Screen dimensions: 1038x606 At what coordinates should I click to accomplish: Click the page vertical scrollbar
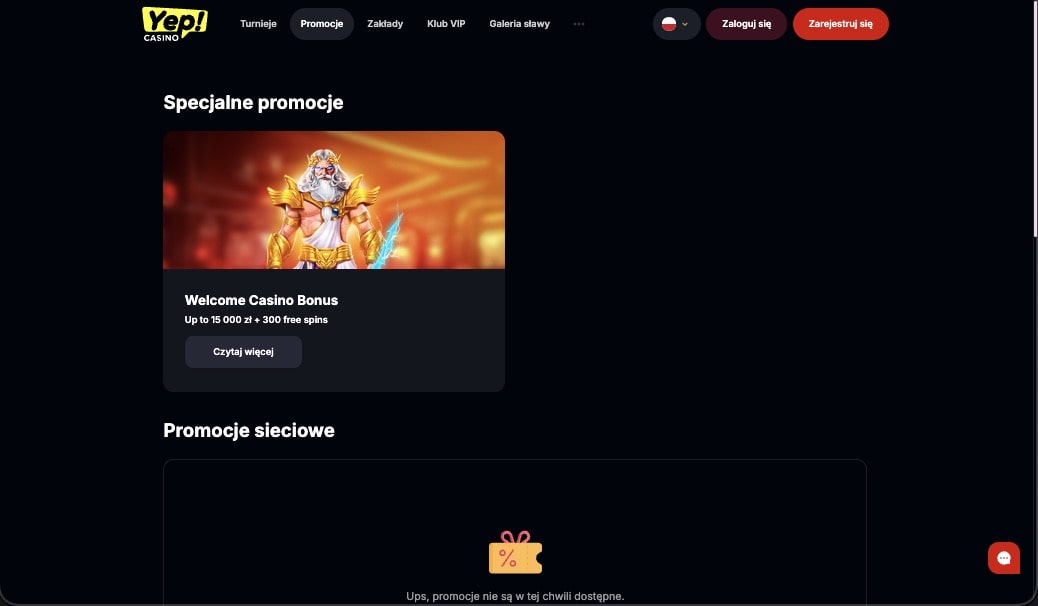[x=1035, y=119]
